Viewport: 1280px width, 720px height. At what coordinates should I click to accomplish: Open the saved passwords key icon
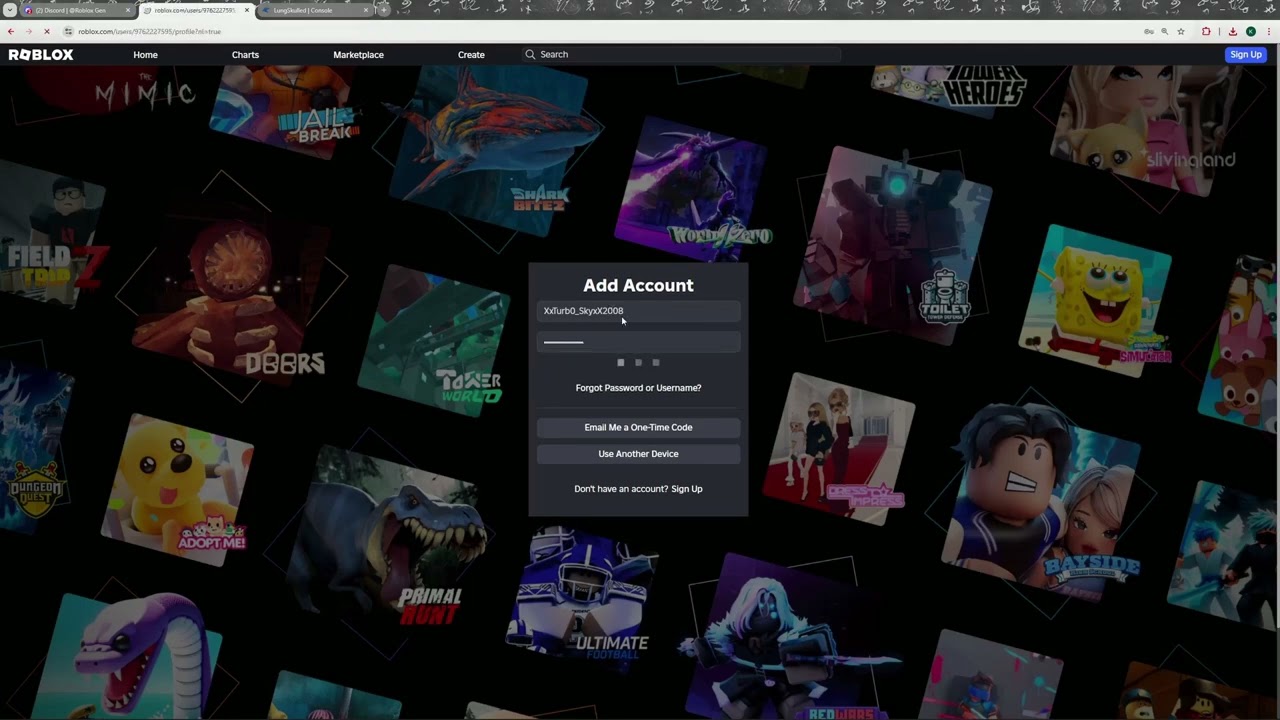point(1149,32)
